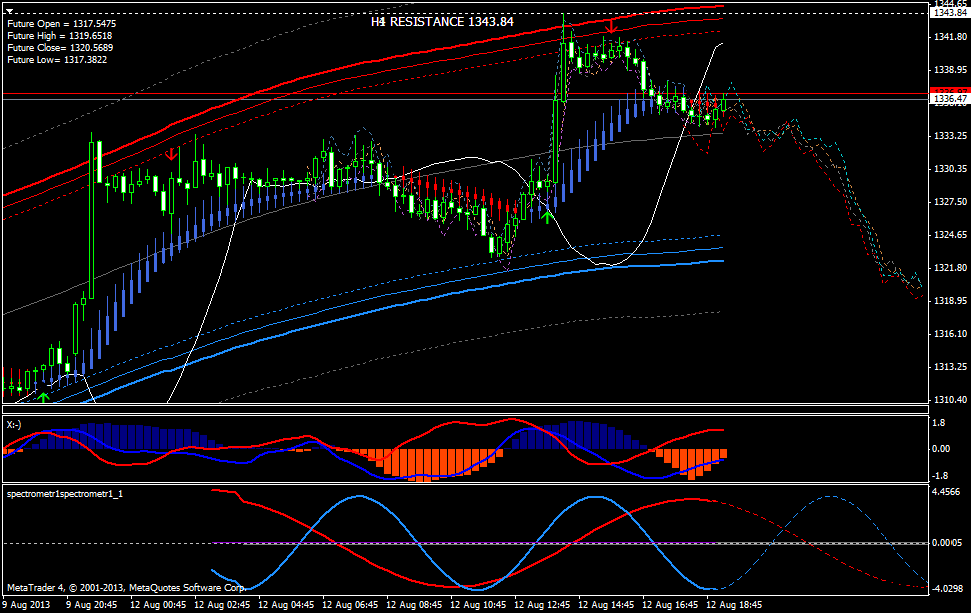Click the 4.4566 spectrometer scale value
This screenshot has height=613, width=971.
(947, 492)
